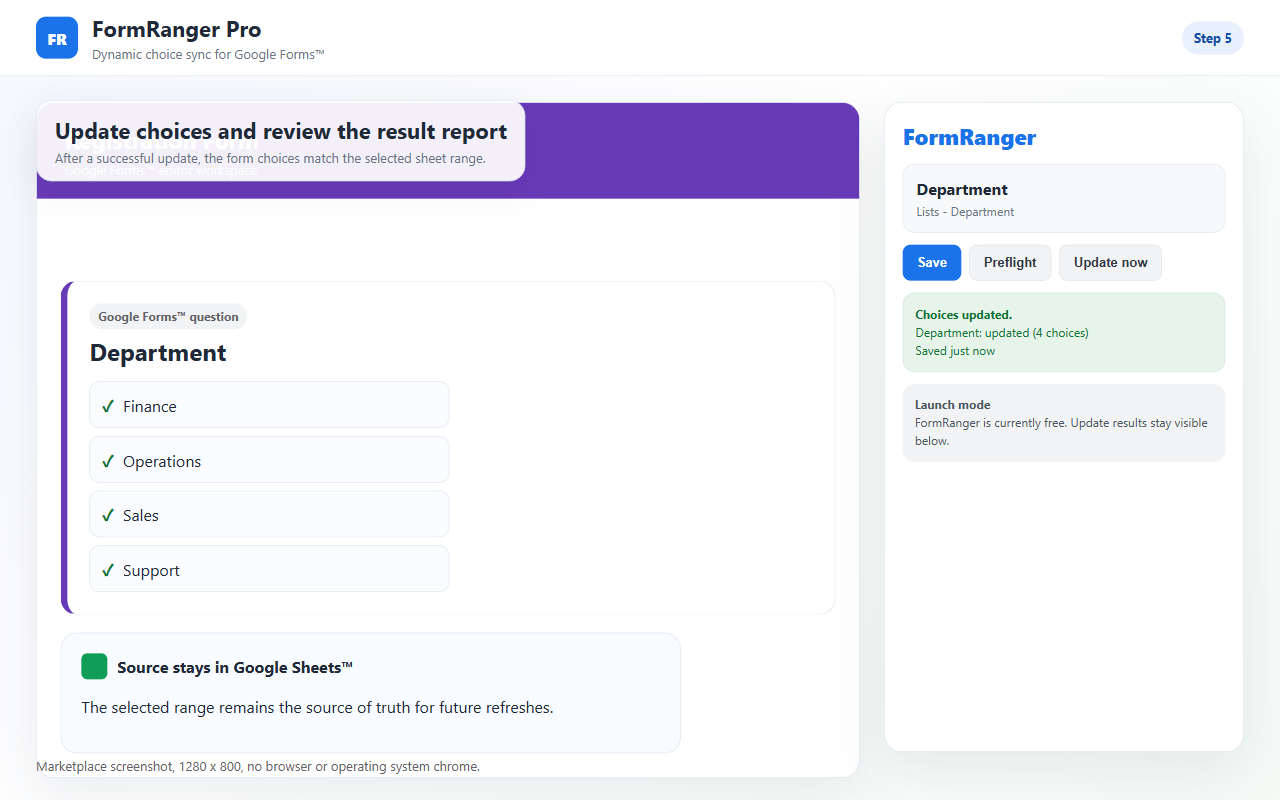Viewport: 1280px width, 800px height.
Task: Run the Preflight check
Action: point(1010,262)
